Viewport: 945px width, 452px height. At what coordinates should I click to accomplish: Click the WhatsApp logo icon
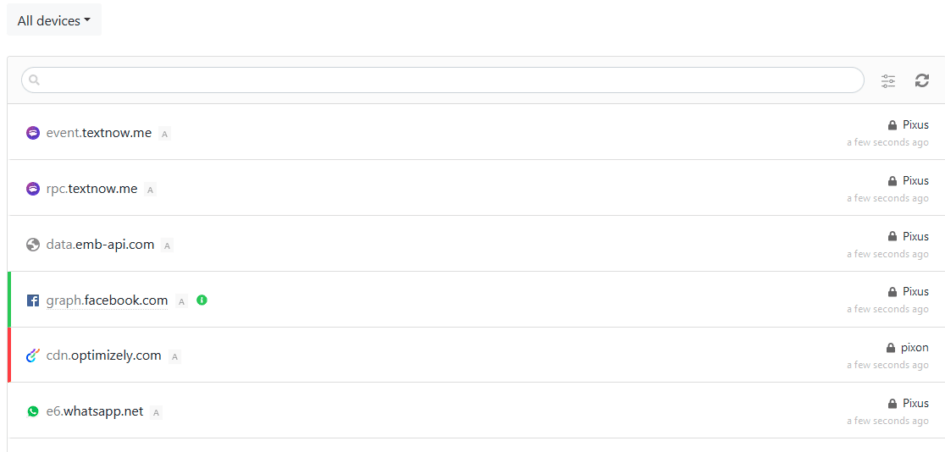click(33, 412)
